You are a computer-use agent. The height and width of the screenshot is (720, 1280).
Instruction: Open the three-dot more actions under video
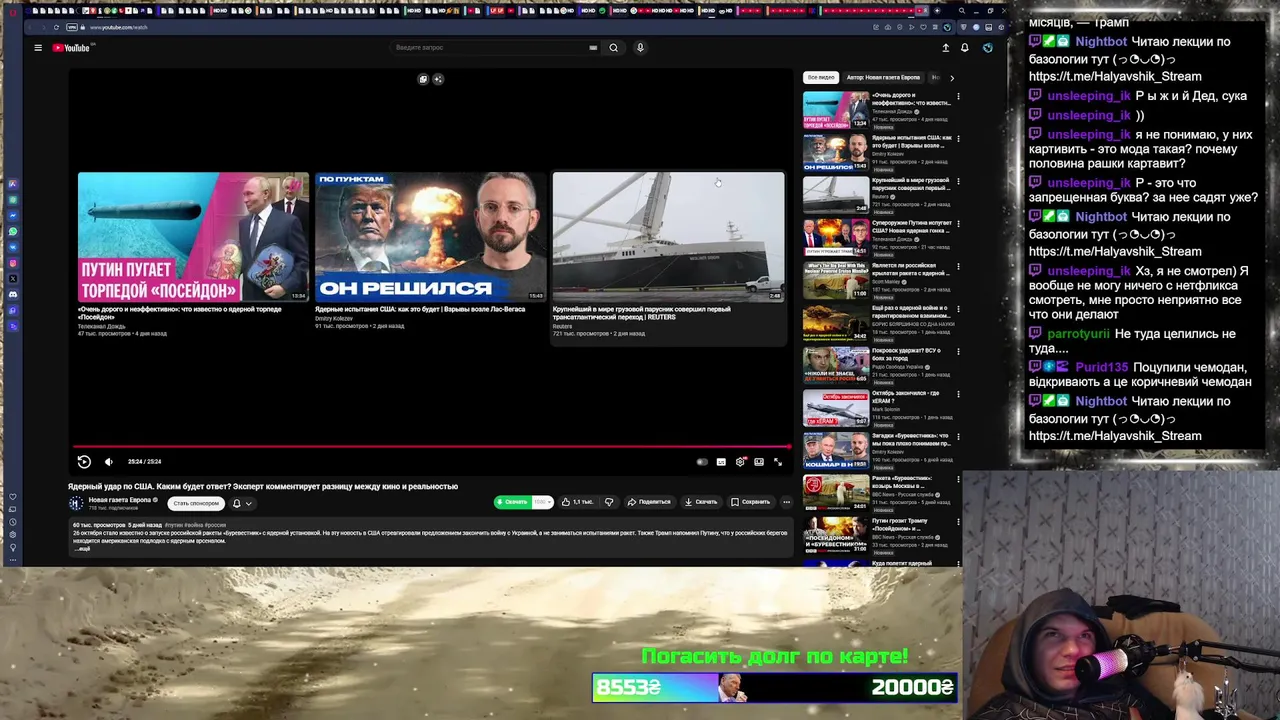pos(787,502)
